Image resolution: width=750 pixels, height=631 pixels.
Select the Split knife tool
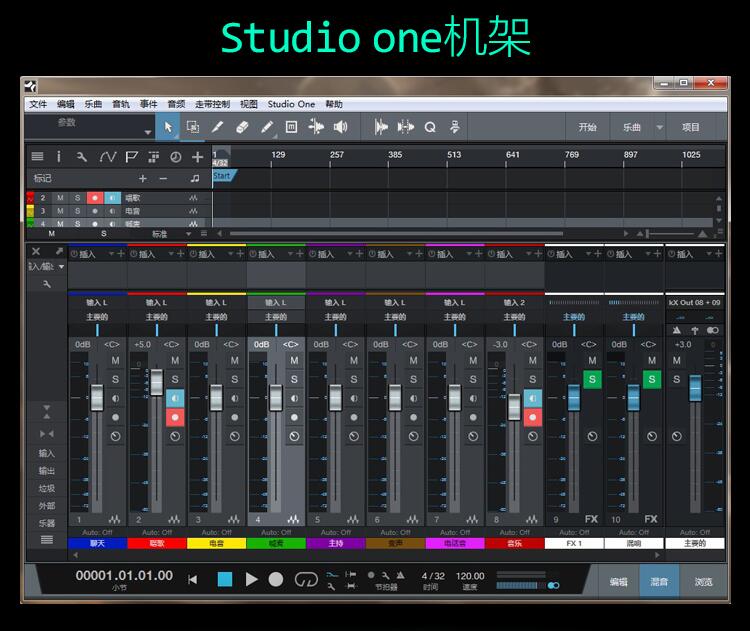point(218,127)
